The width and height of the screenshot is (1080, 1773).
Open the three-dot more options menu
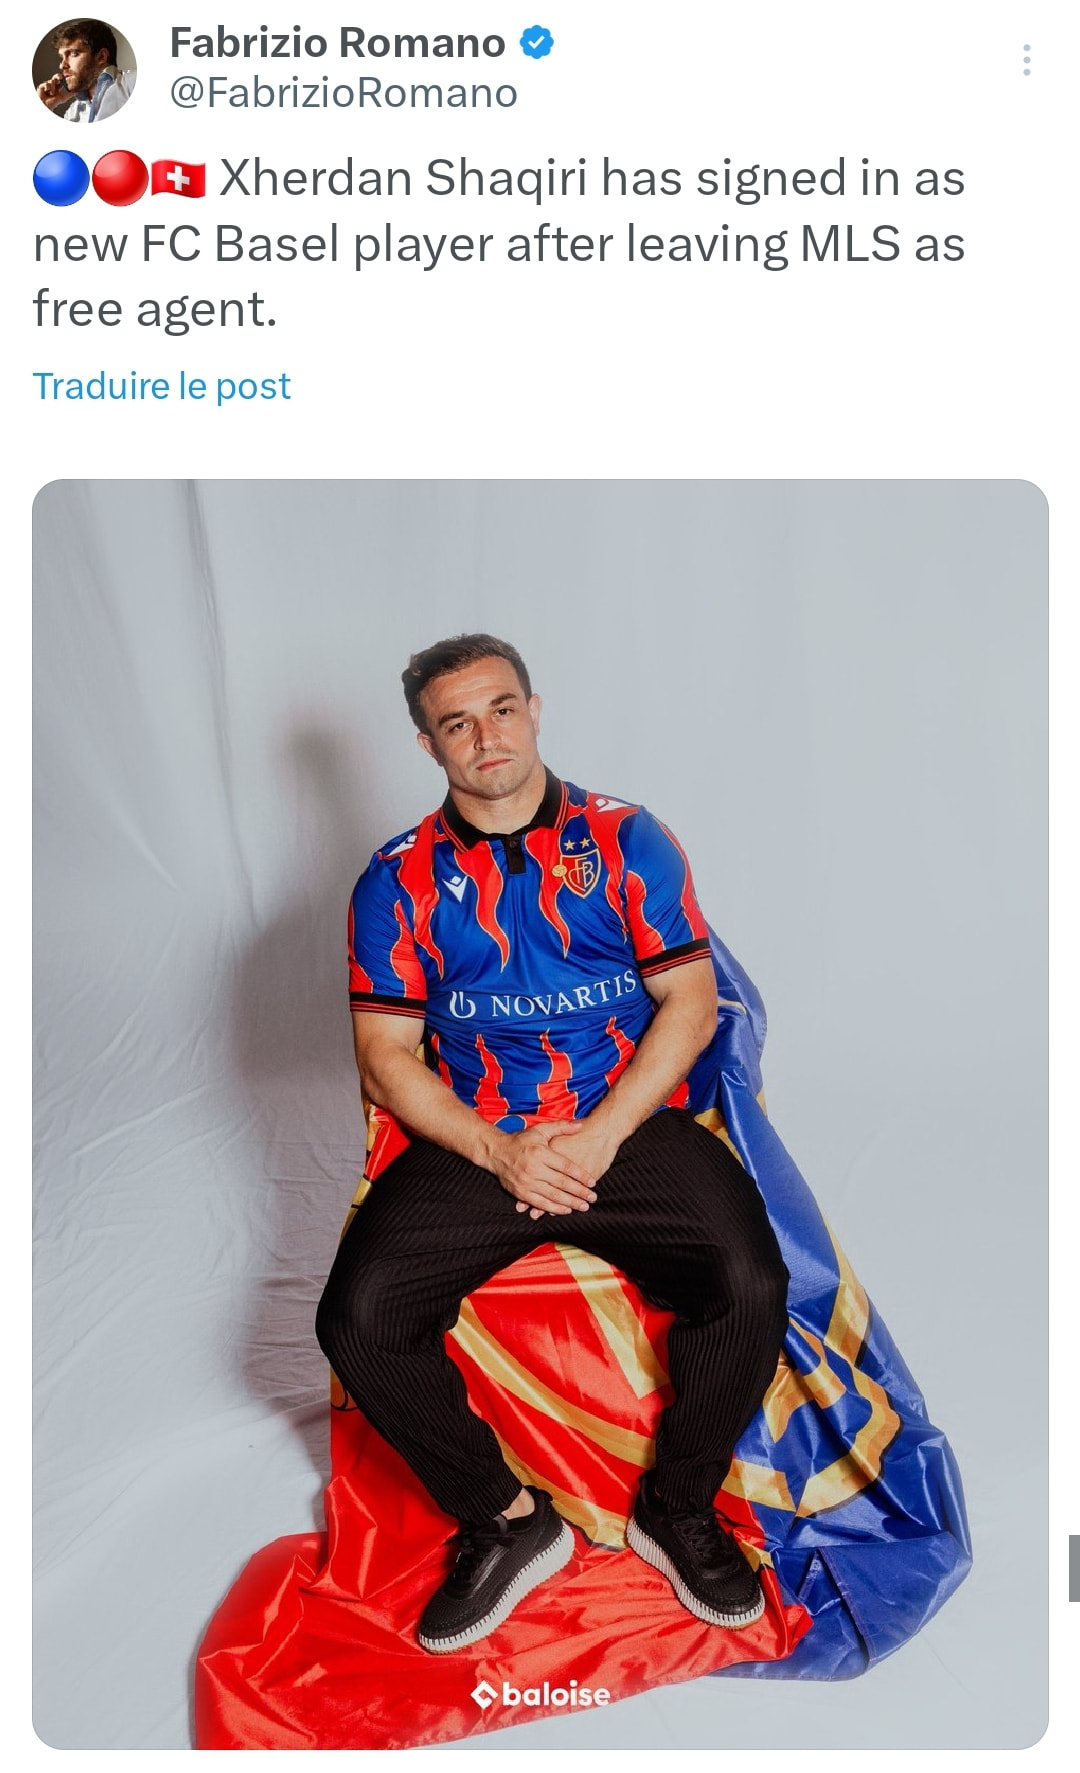click(1026, 60)
